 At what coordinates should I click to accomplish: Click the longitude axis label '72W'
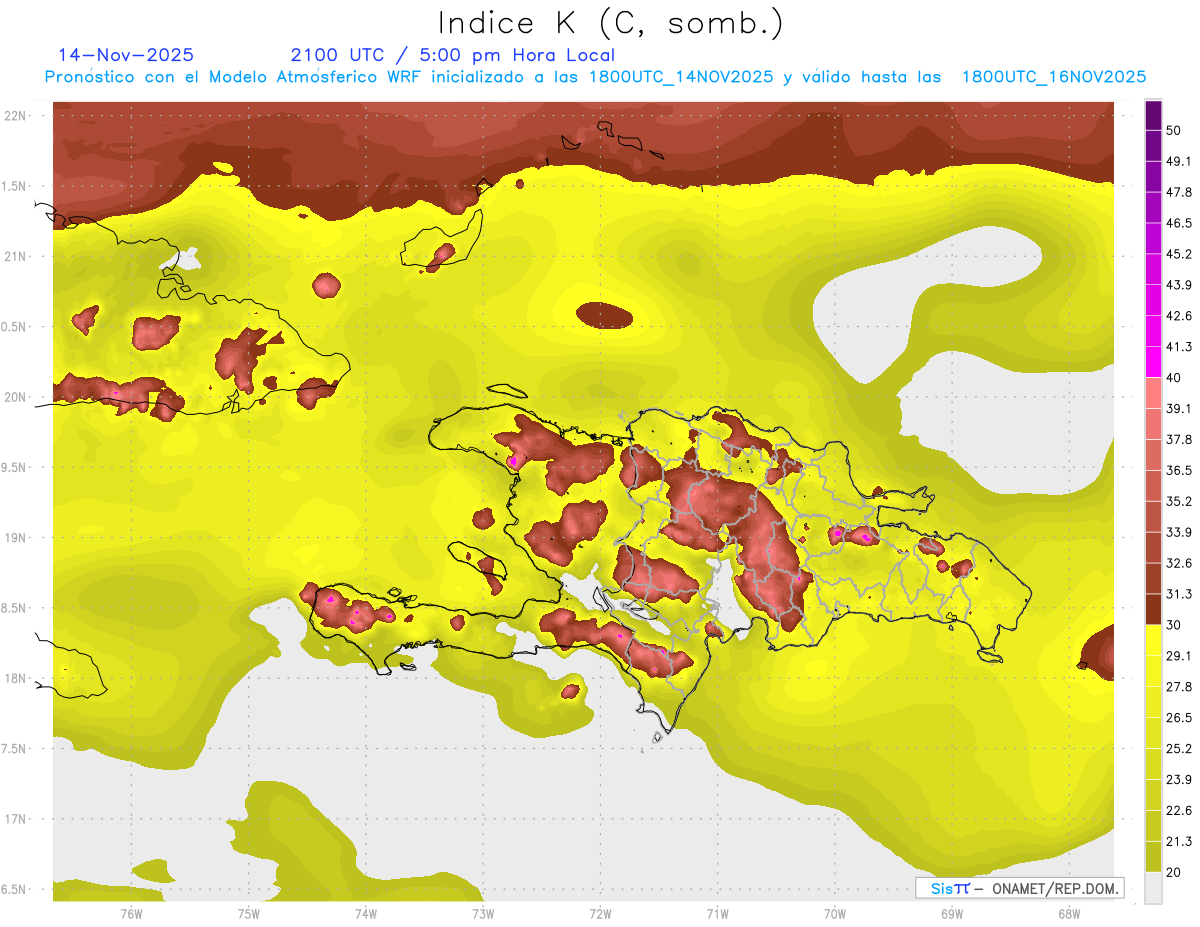click(600, 915)
